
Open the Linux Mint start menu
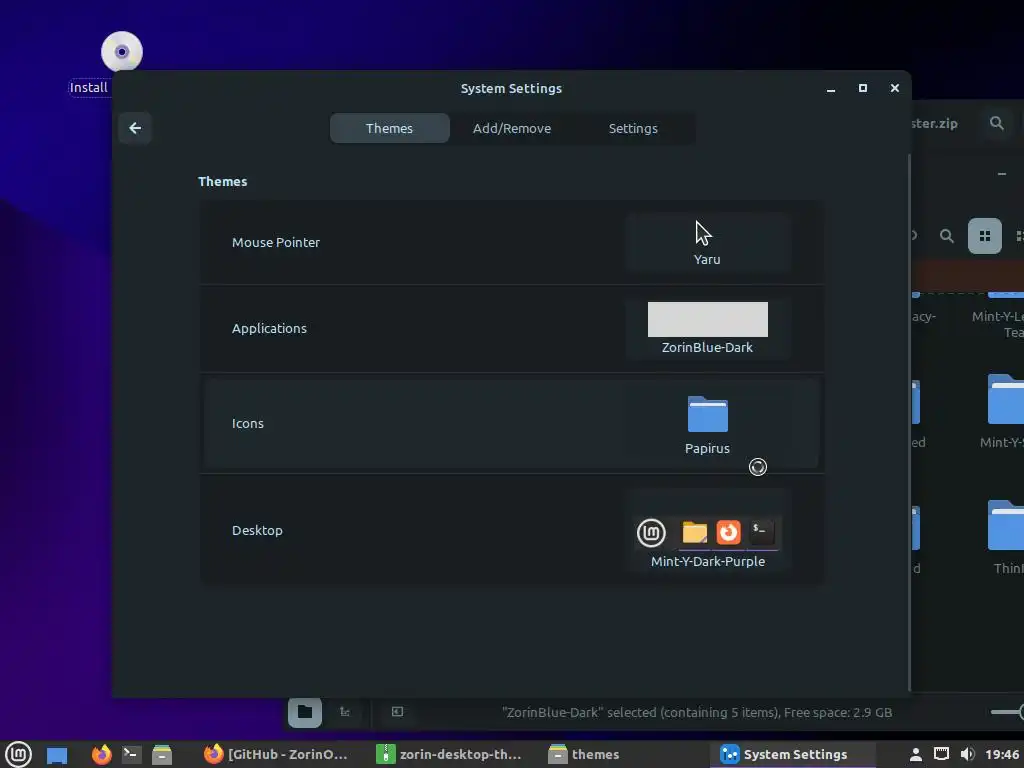pyautogui.click(x=18, y=754)
